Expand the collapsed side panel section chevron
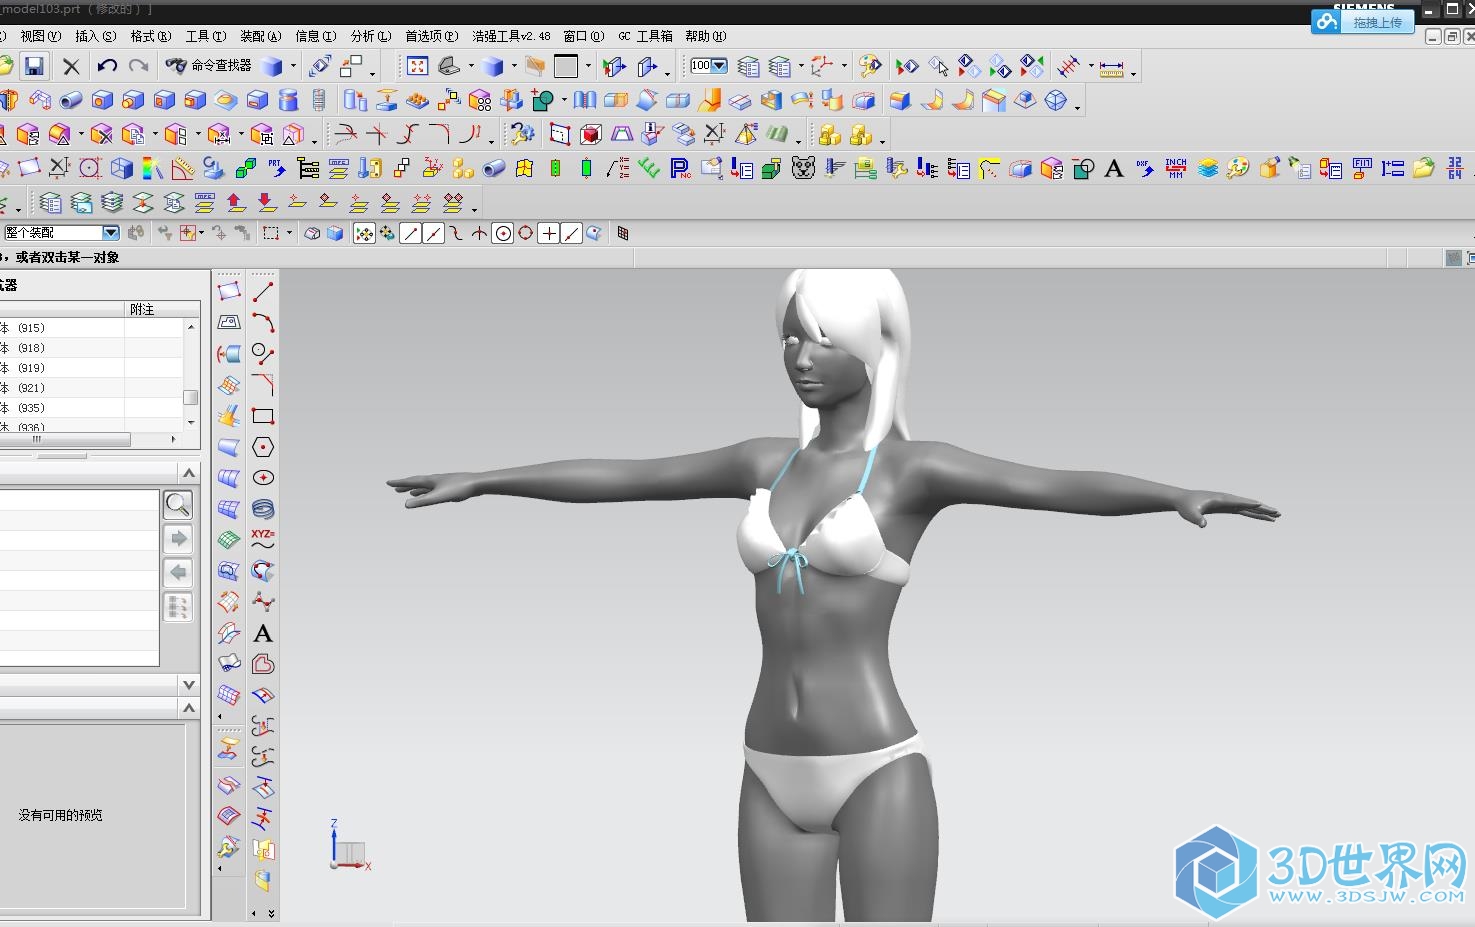The image size is (1475, 927). (189, 685)
